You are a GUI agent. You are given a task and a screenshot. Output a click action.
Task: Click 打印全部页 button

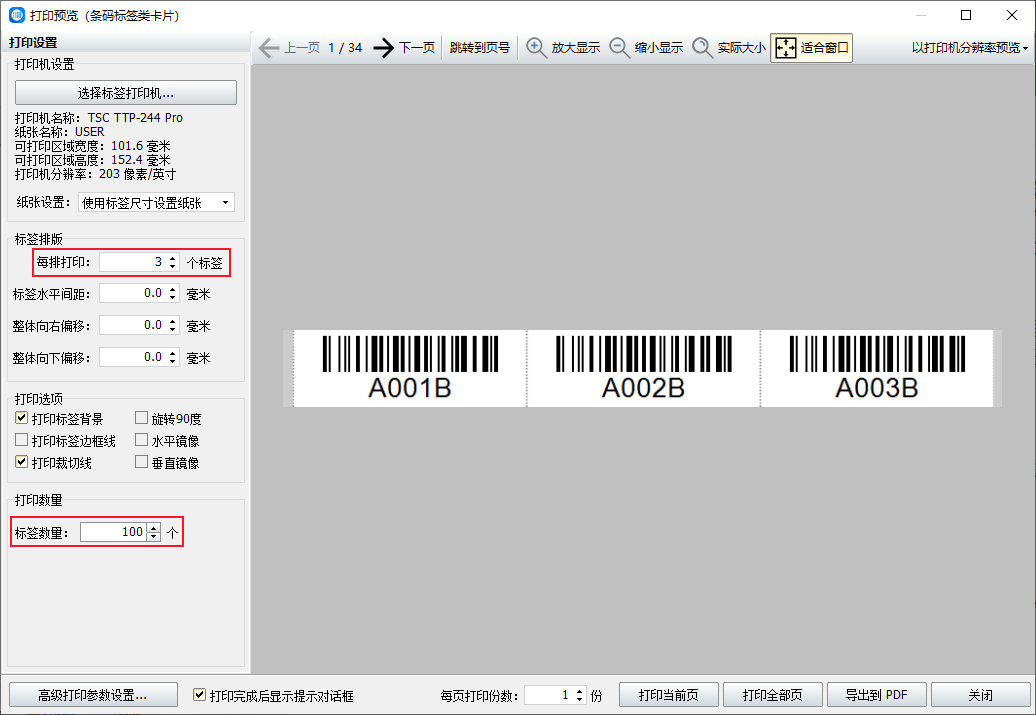pyautogui.click(x=772, y=695)
